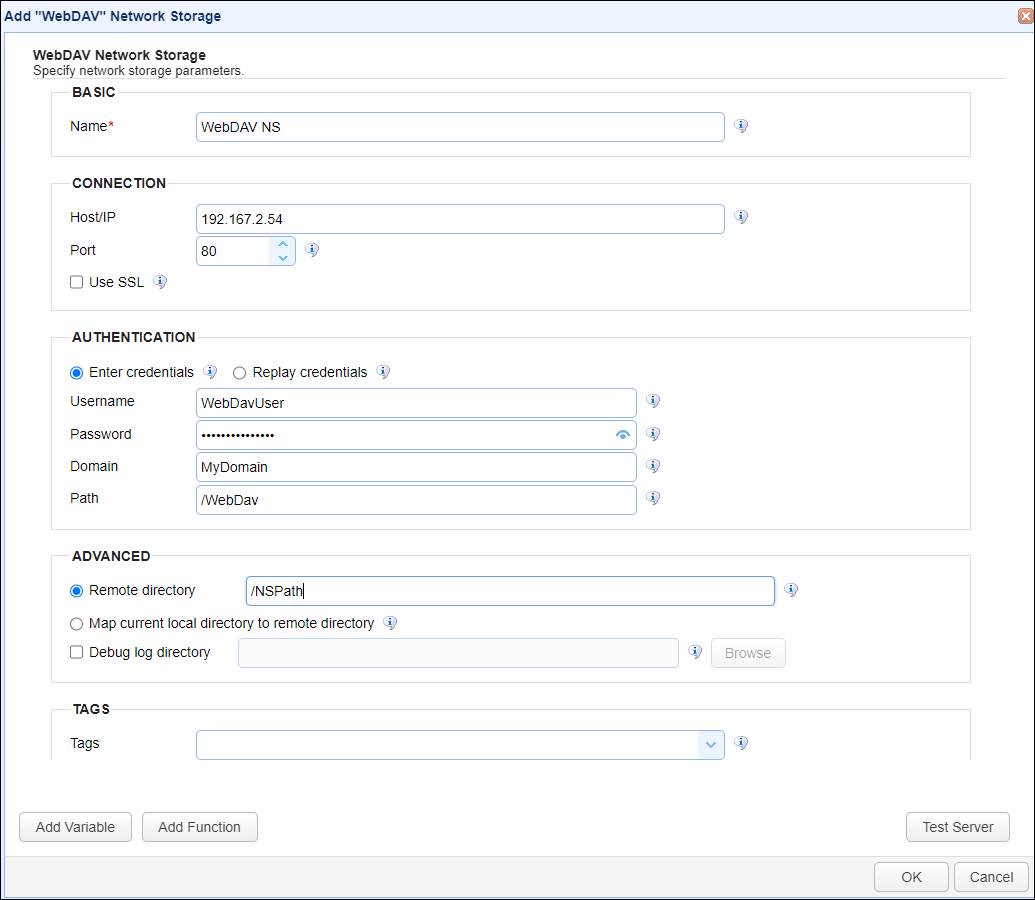Viewport: 1035px width, 900px height.
Task: Click the disabled Browse button
Action: [748, 653]
